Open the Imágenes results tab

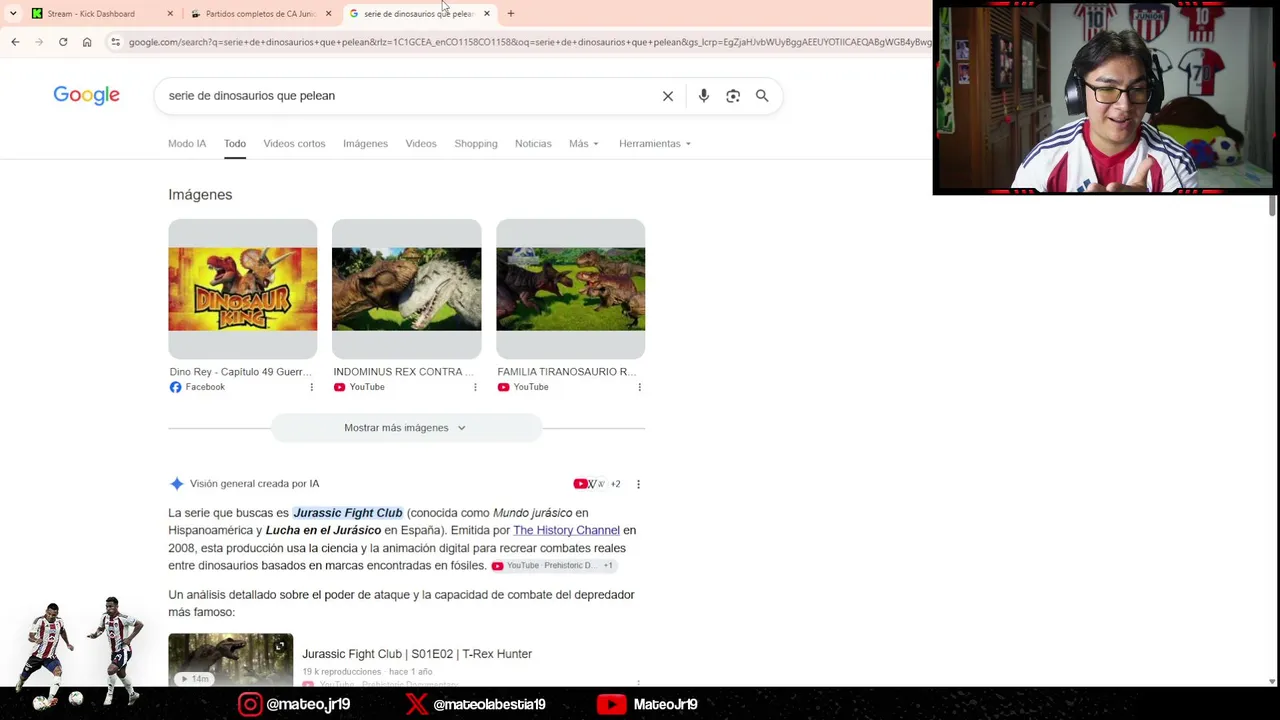tap(365, 143)
